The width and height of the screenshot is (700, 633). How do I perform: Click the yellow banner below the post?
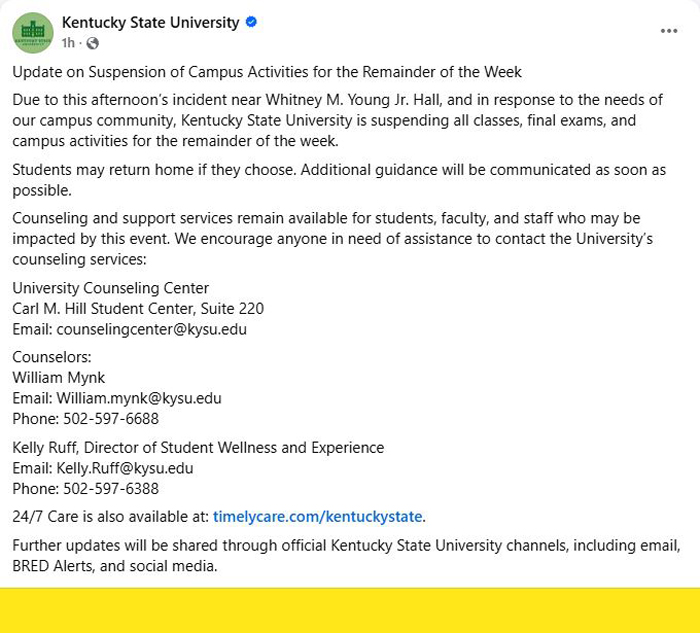[350, 610]
